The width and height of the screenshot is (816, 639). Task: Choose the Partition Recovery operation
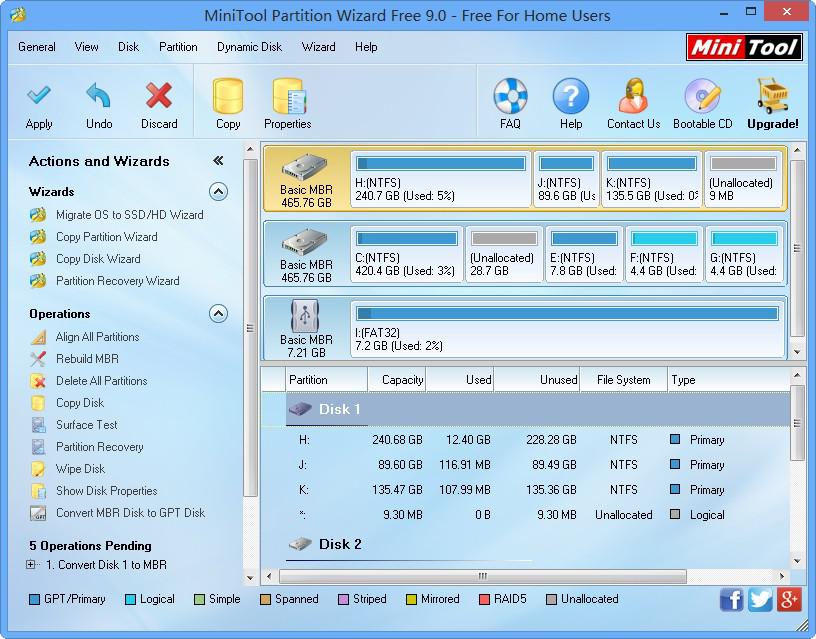tap(99, 447)
